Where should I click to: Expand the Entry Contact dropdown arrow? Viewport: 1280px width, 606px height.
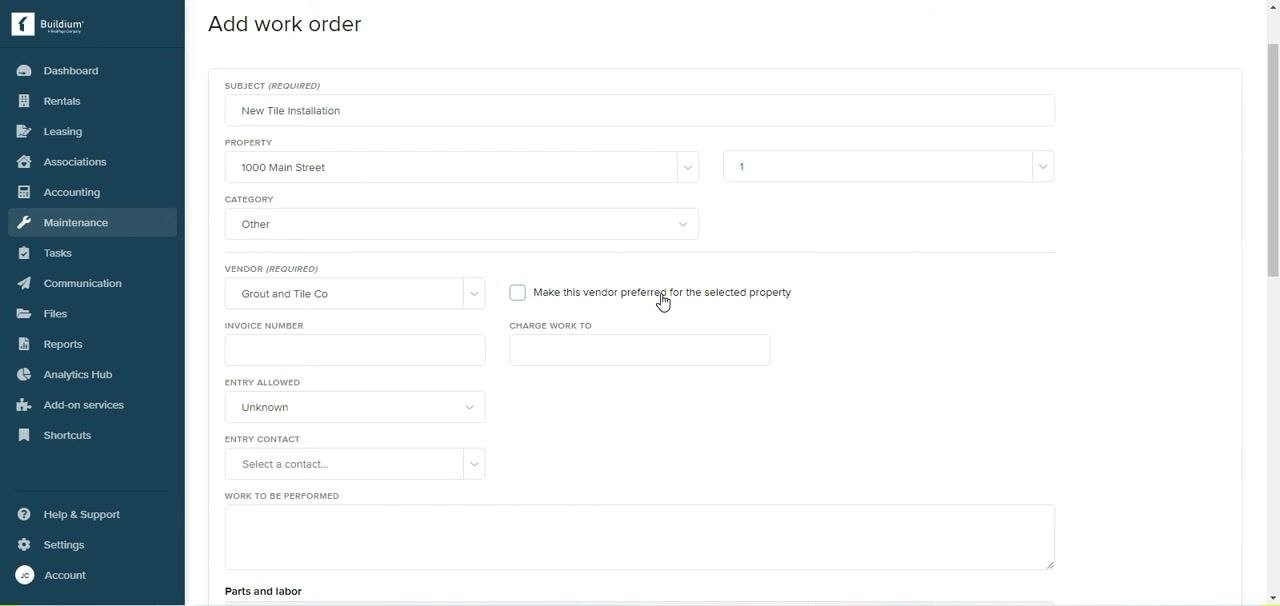pos(474,464)
